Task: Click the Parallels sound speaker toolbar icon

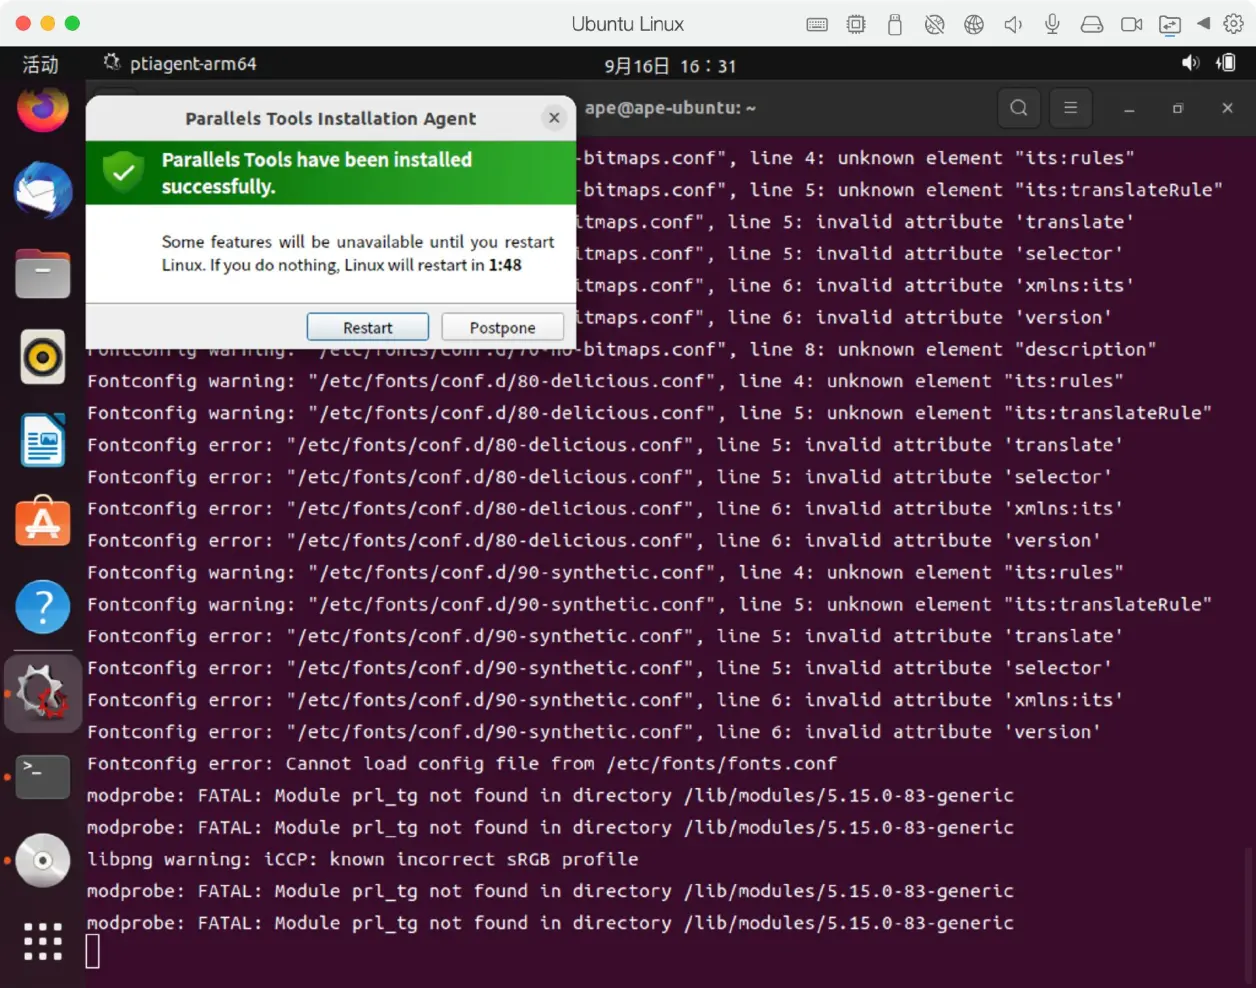Action: [1013, 24]
